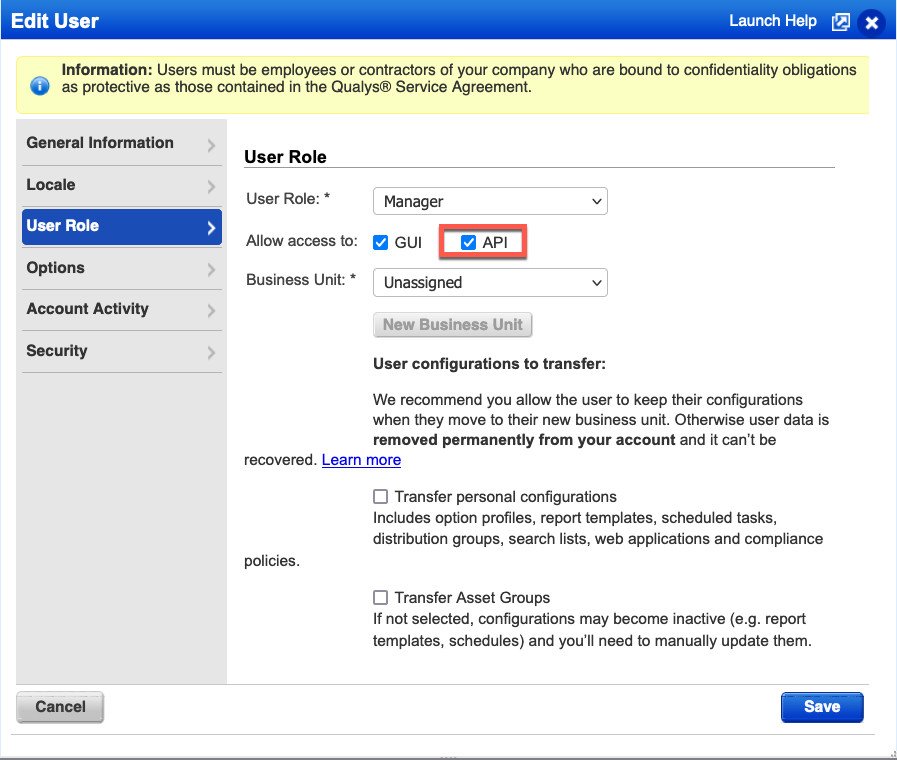Click the chevron next to Account Activity
The width and height of the screenshot is (897, 760).
coord(211,310)
